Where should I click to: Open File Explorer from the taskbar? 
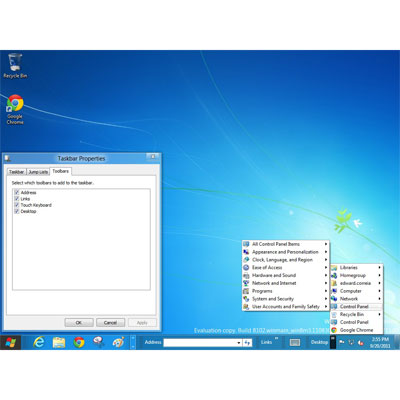(59, 342)
